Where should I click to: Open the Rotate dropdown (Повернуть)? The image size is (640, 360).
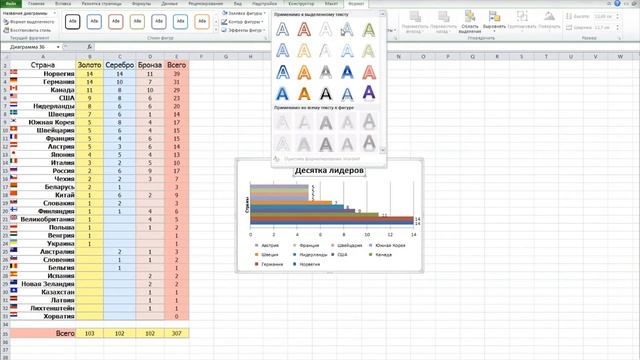point(549,22)
